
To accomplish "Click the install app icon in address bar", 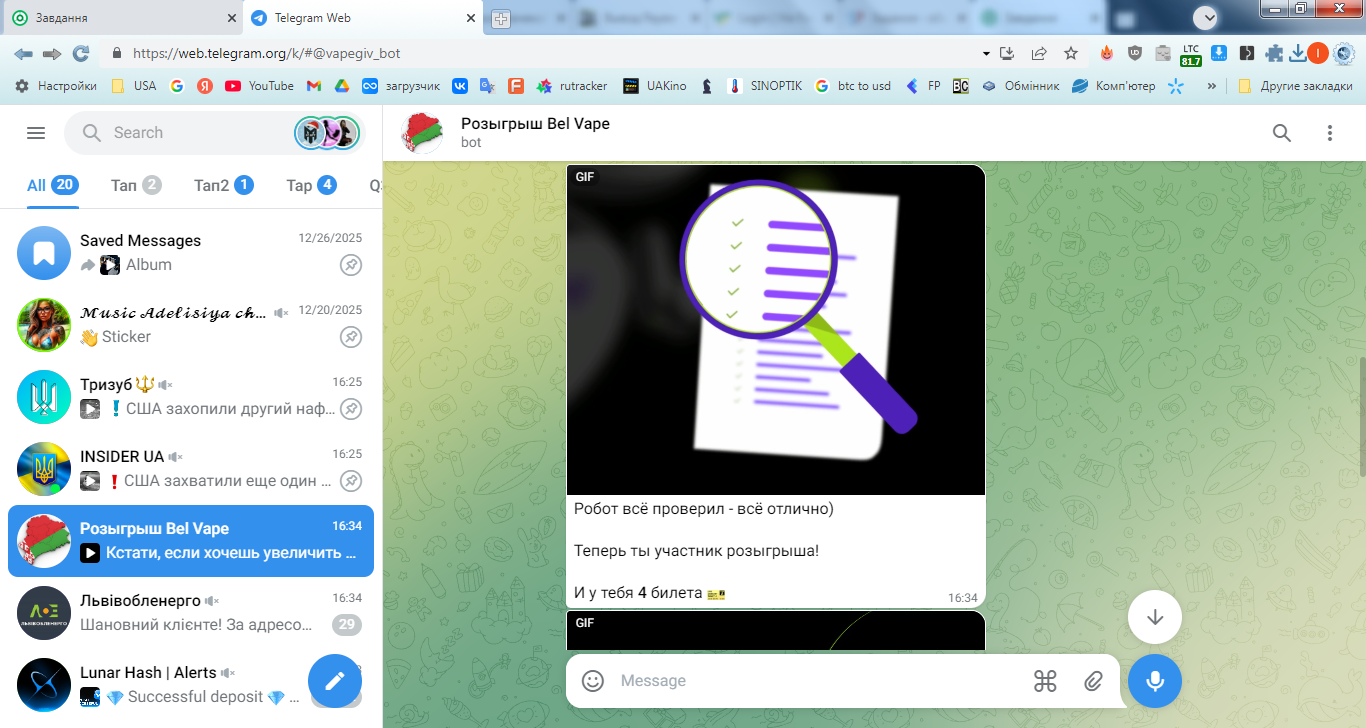I will [x=1007, y=53].
